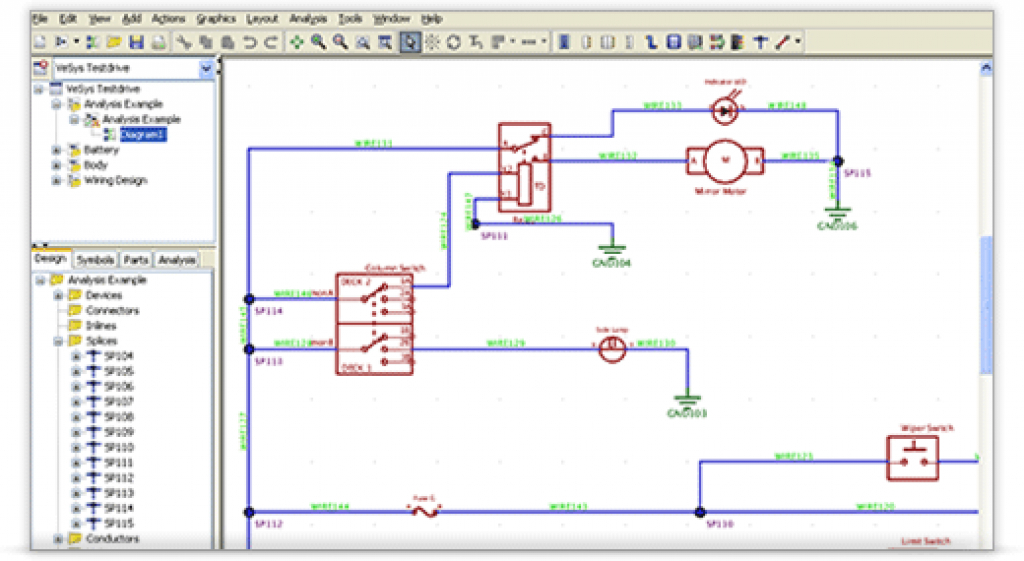The height and width of the screenshot is (561, 1024).
Task: Open the Analysis menu
Action: [308, 18]
